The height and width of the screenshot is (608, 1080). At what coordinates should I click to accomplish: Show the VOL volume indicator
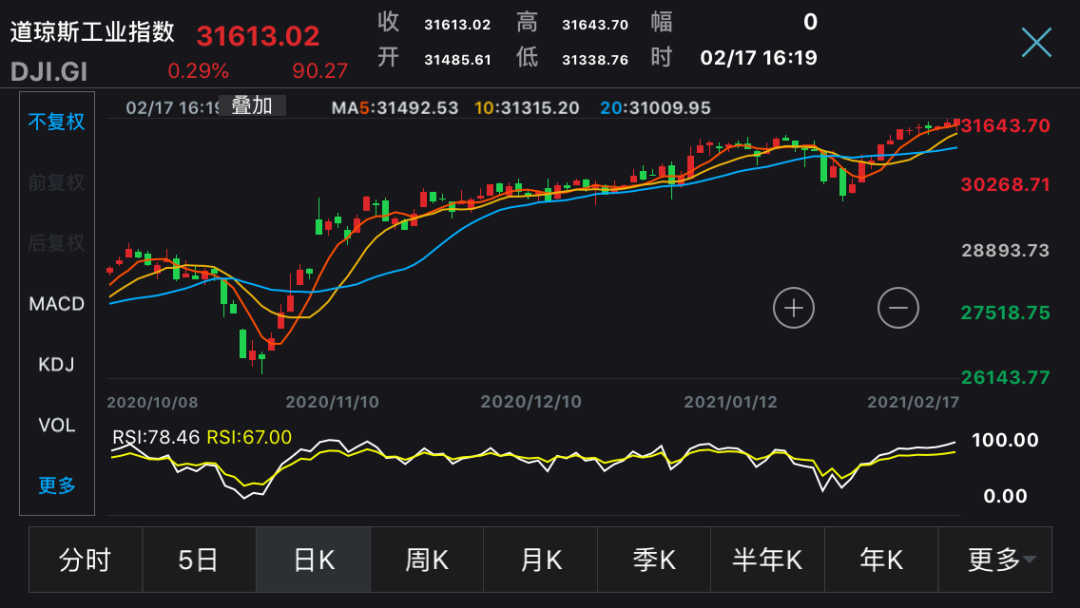coord(56,425)
